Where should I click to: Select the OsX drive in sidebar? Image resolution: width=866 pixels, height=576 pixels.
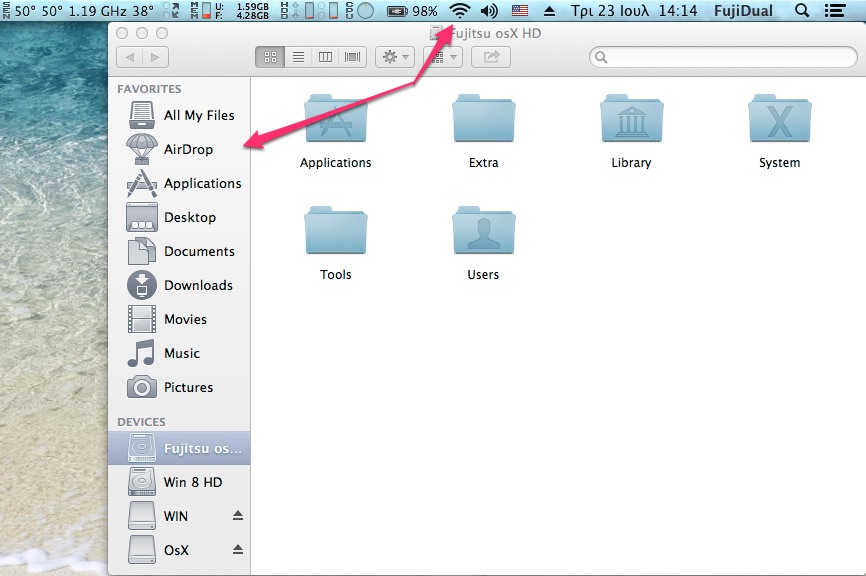click(x=159, y=550)
